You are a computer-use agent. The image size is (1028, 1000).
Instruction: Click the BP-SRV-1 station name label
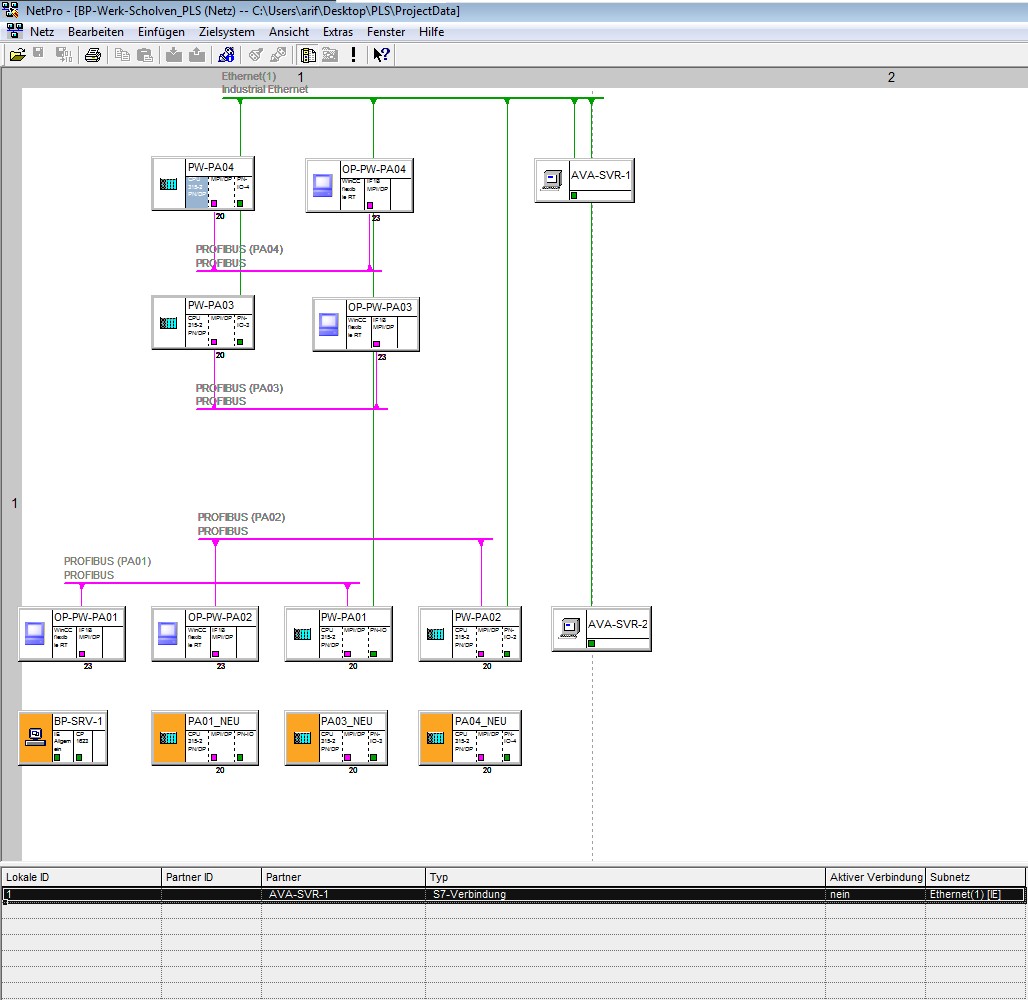(78, 721)
